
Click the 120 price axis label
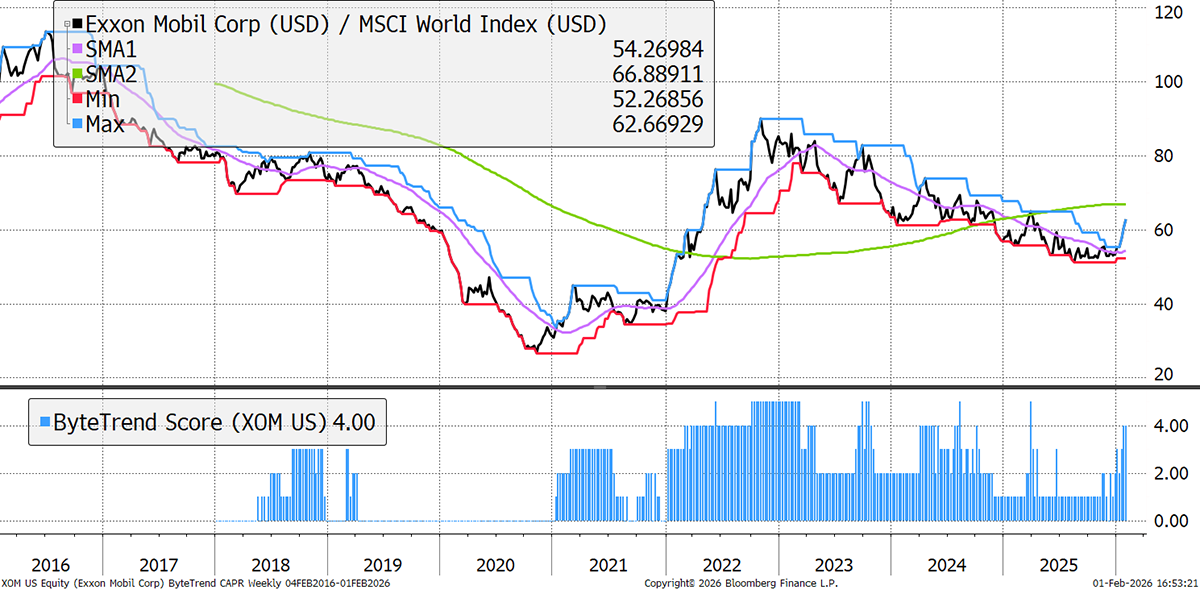click(1165, 13)
